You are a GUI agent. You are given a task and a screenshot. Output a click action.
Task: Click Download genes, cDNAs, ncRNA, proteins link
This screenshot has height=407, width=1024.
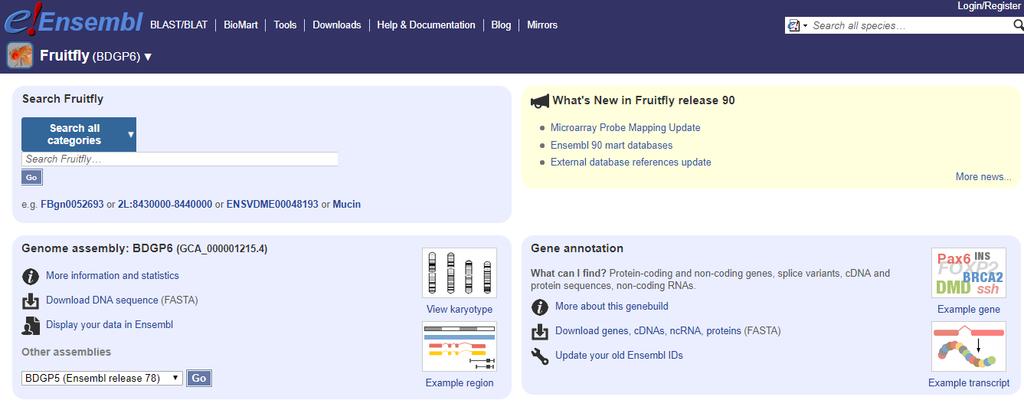648,331
